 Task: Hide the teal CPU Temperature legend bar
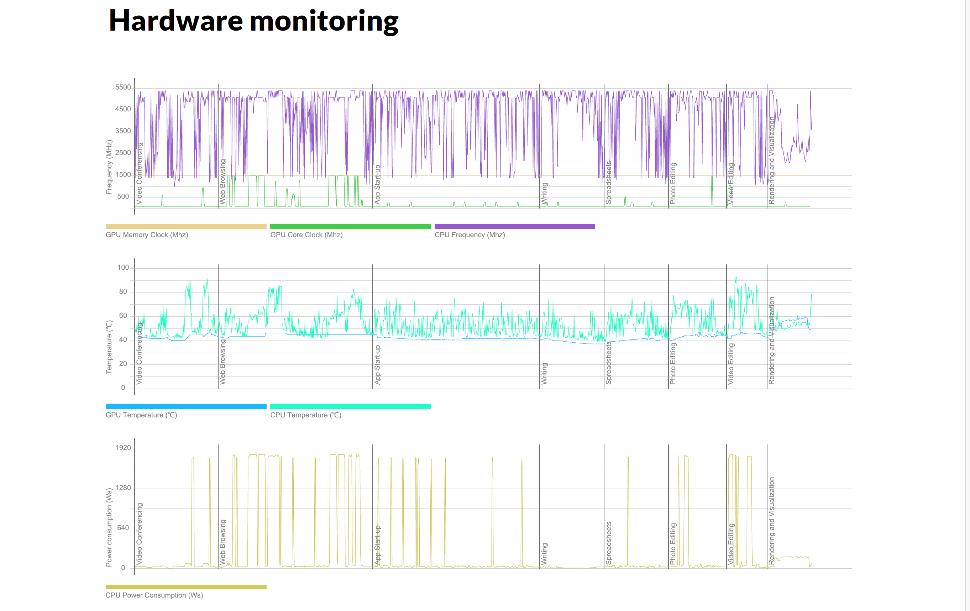[x=350, y=406]
